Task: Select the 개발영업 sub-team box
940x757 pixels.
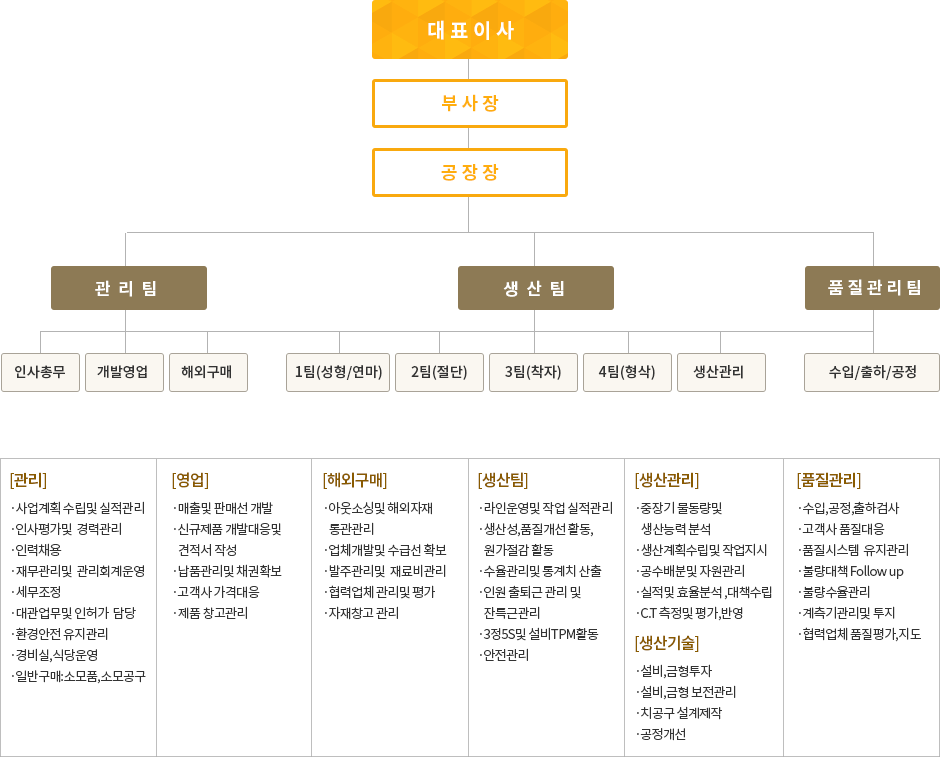Action: (x=124, y=372)
